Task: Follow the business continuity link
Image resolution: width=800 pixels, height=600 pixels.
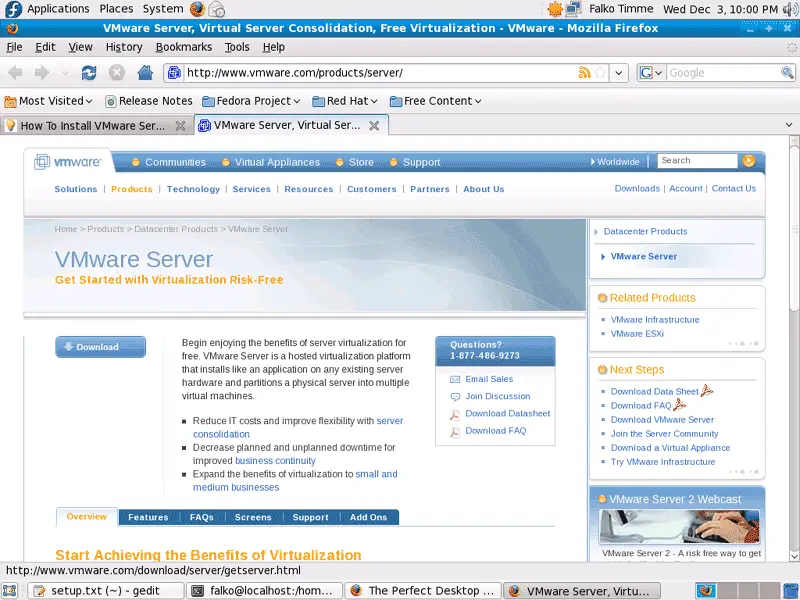Action: [x=275, y=461]
